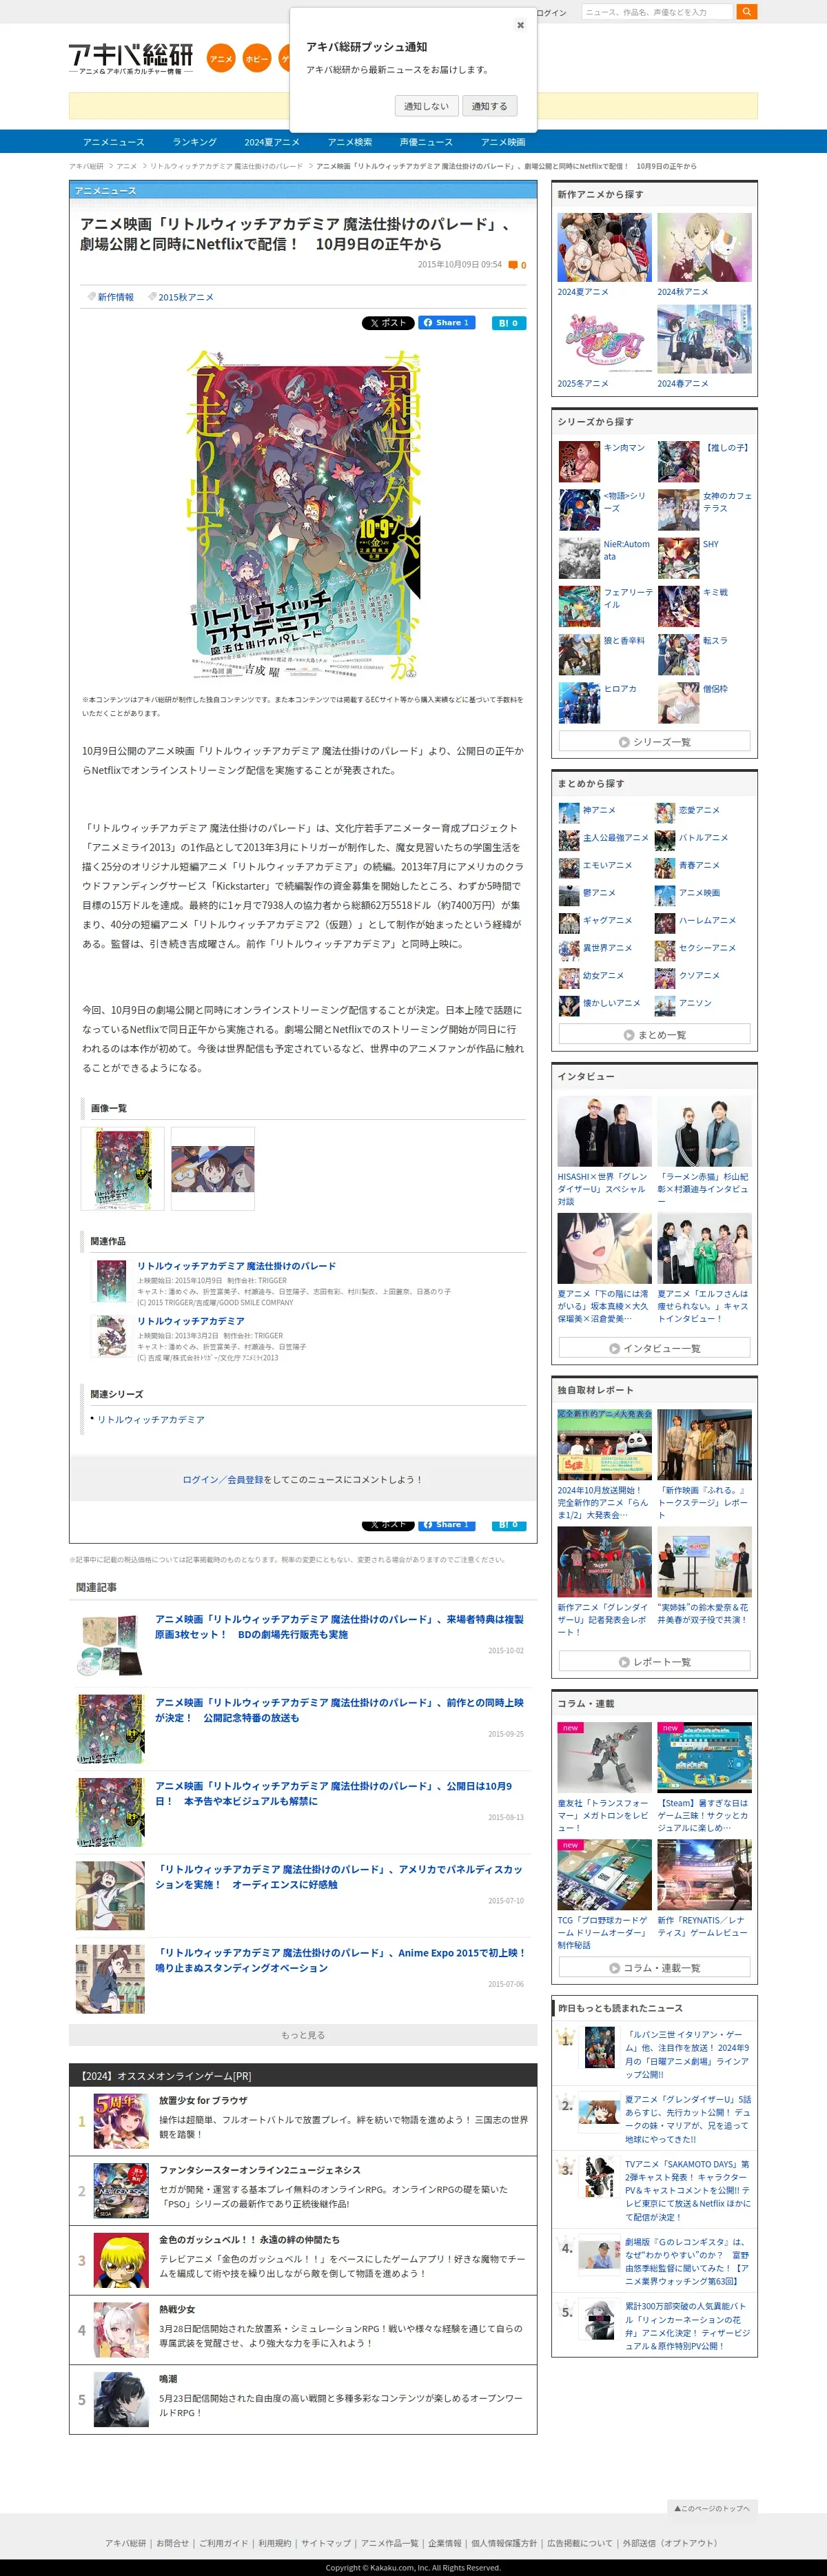Open the フェアリーテイル series icon
The image size is (827, 2576).
point(579,606)
